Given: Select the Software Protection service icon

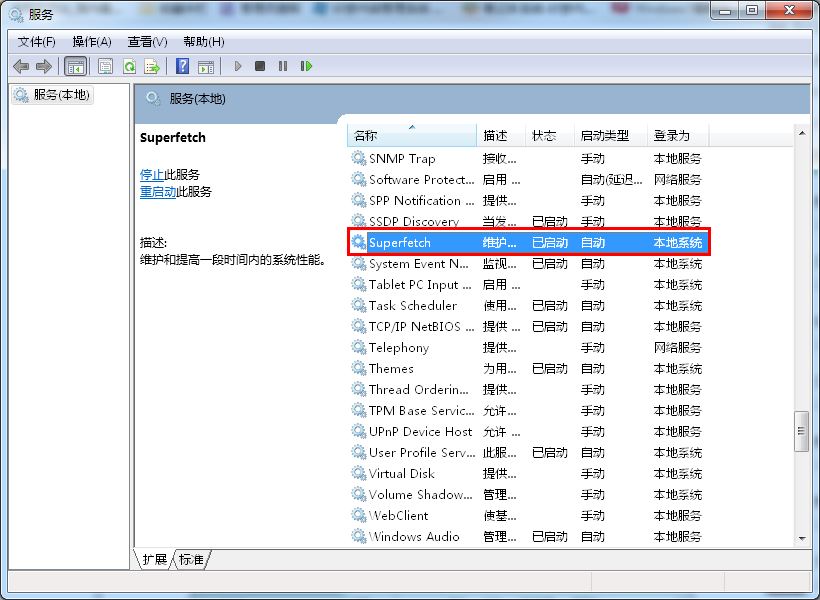Looking at the screenshot, I should pyautogui.click(x=358, y=179).
